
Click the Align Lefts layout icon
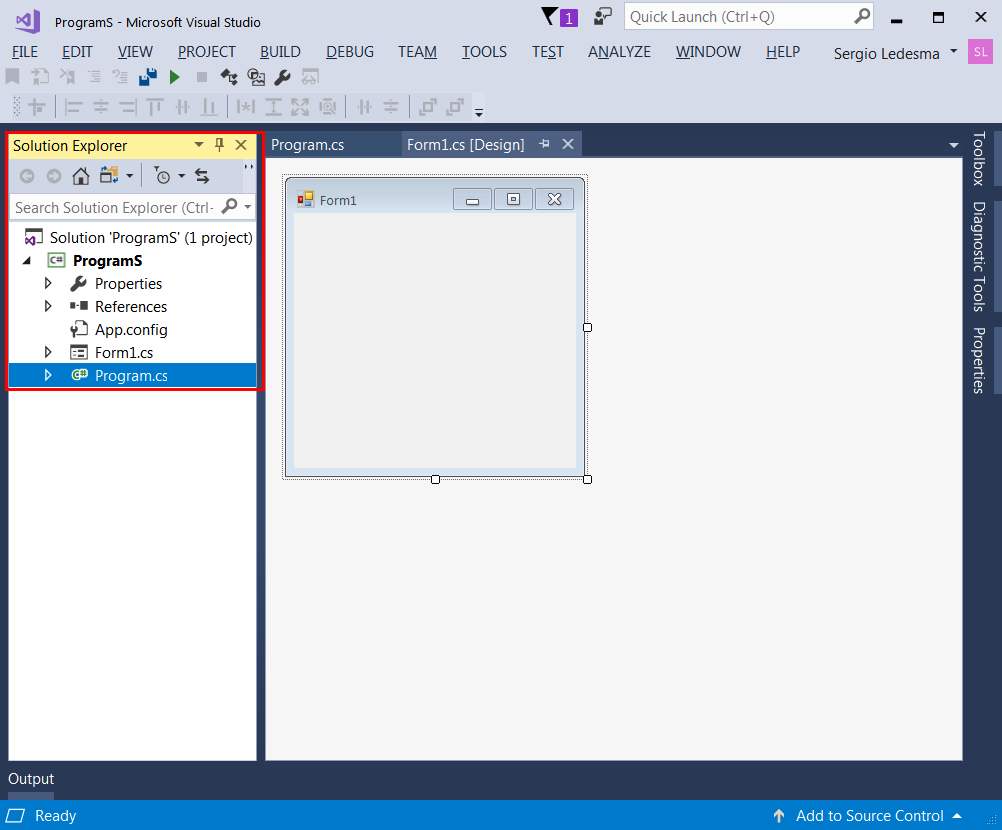pos(73,107)
